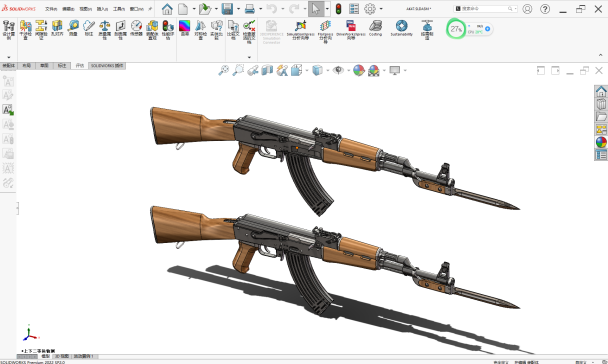Image resolution: width=608 pixels, height=364 pixels.
Task: Open the Hole Alignment tool
Action: [57, 28]
